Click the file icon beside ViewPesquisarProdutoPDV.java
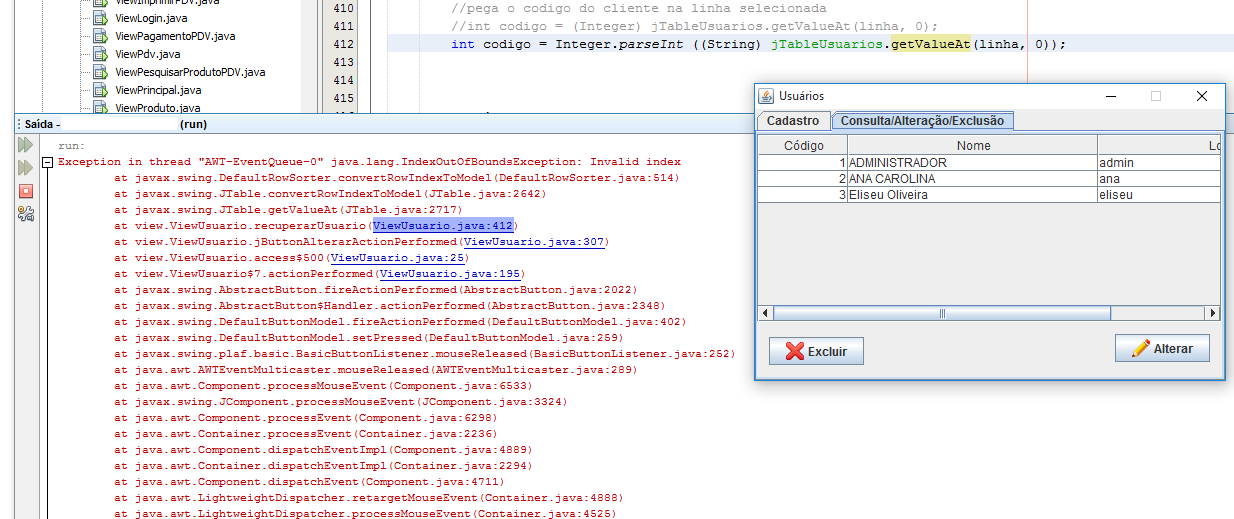The width and height of the screenshot is (1234, 519). pyautogui.click(x=100, y=72)
